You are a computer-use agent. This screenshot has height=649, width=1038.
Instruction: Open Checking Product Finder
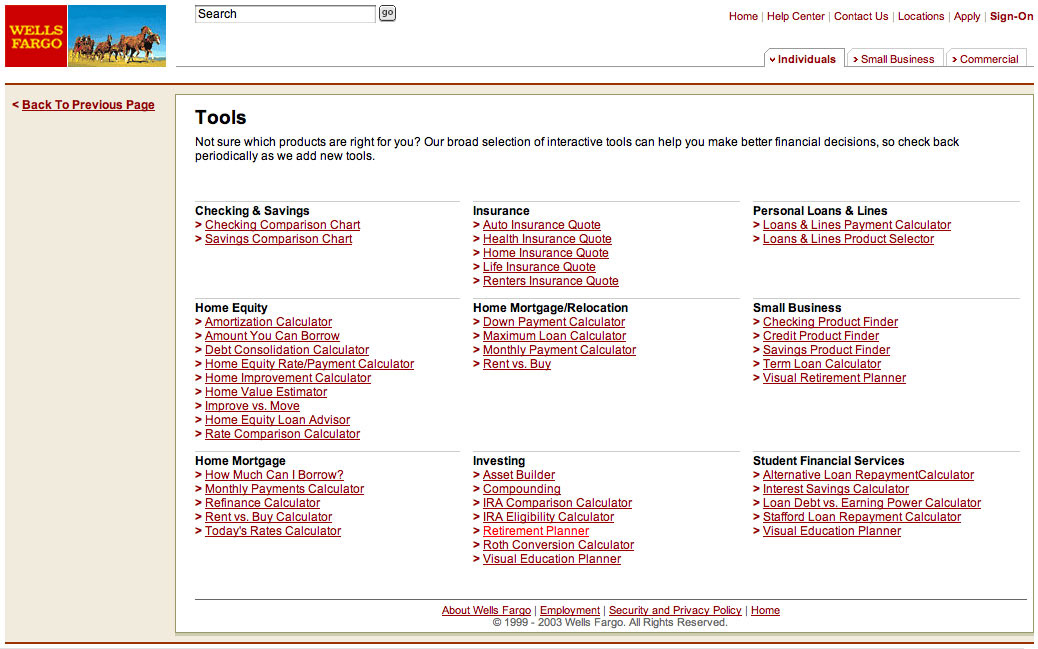pyautogui.click(x=830, y=322)
